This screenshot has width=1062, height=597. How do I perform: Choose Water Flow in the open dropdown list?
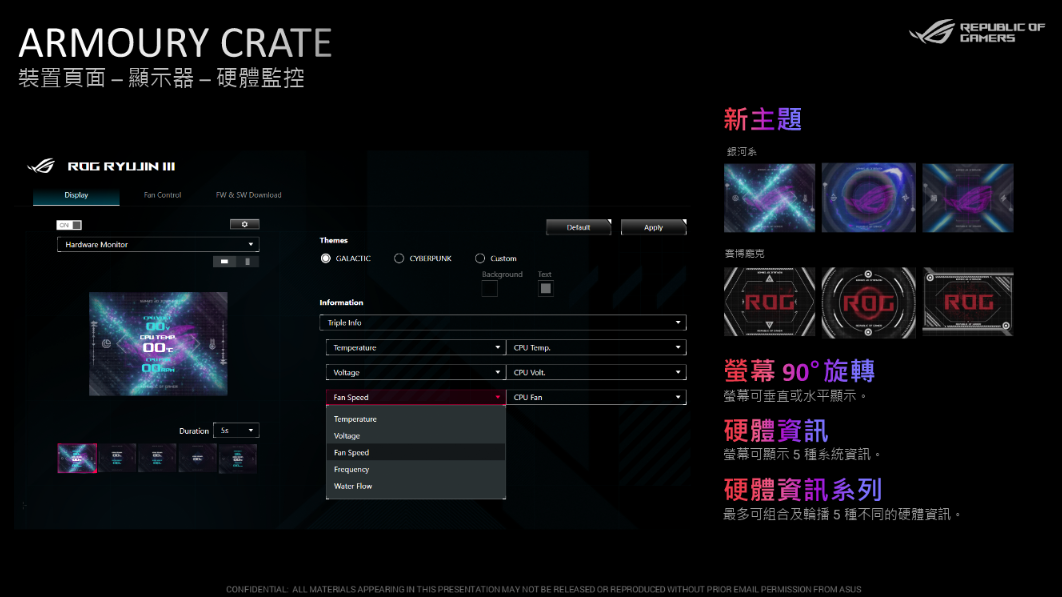[416, 486]
